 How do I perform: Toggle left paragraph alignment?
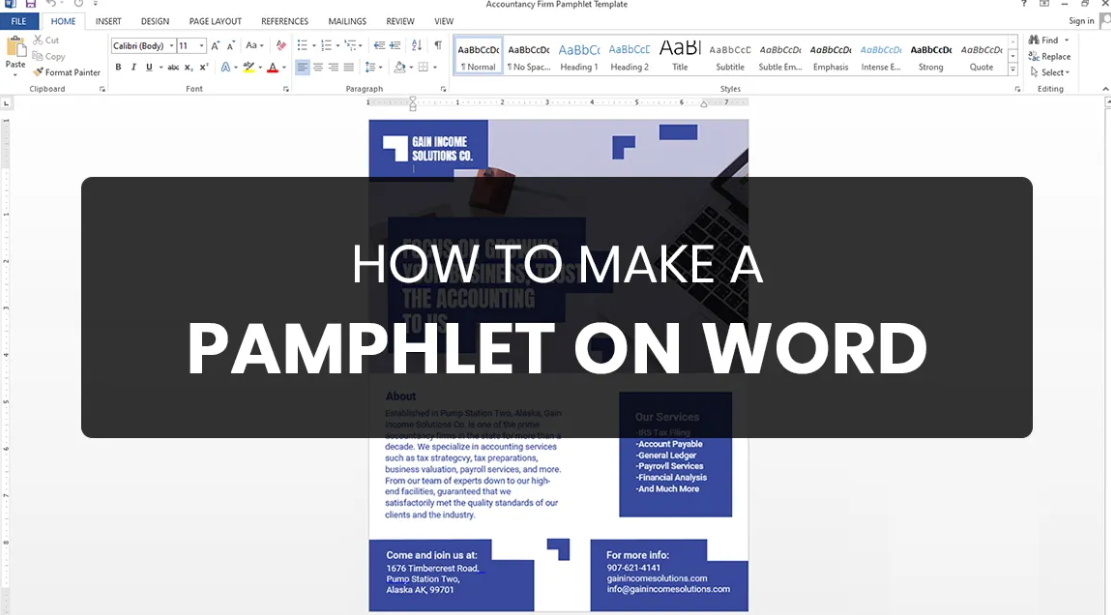pyautogui.click(x=303, y=67)
